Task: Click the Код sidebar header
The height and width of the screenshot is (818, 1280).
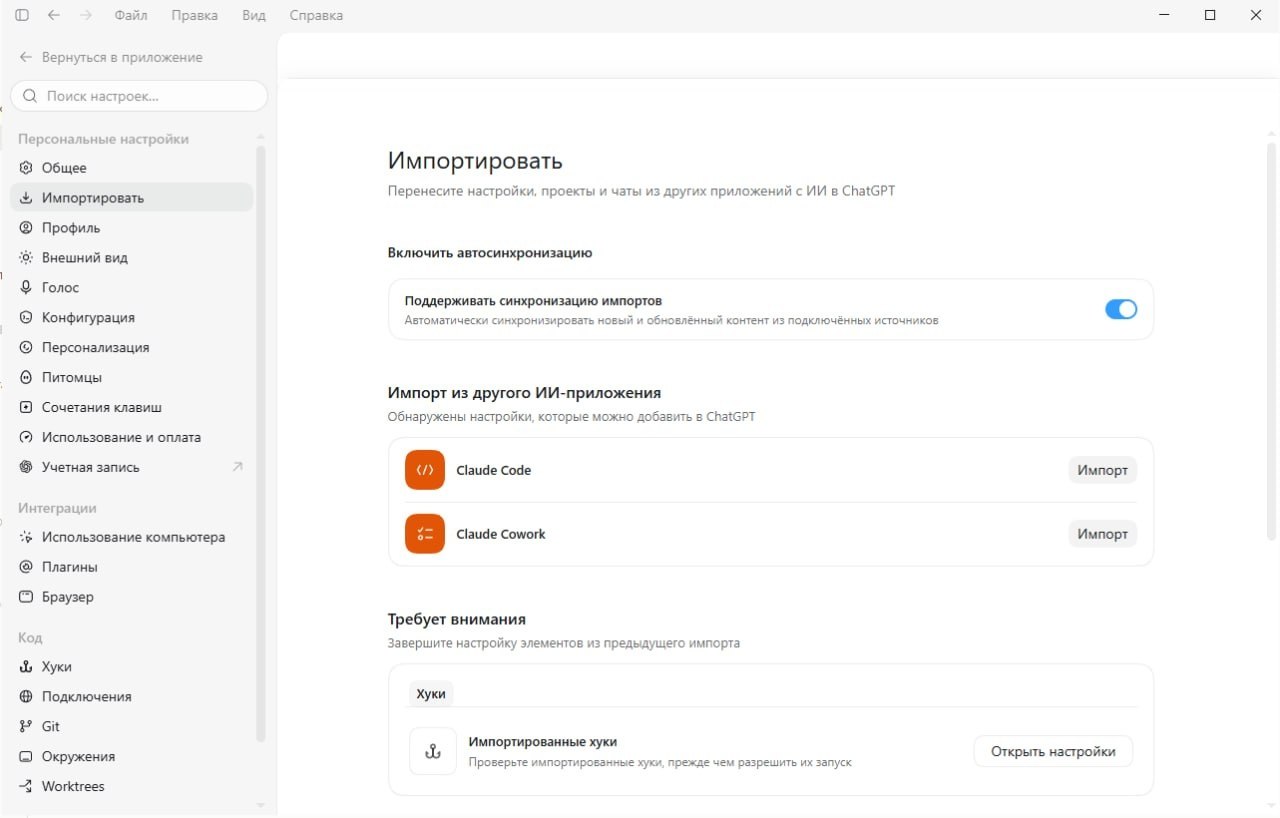Action: (30, 638)
